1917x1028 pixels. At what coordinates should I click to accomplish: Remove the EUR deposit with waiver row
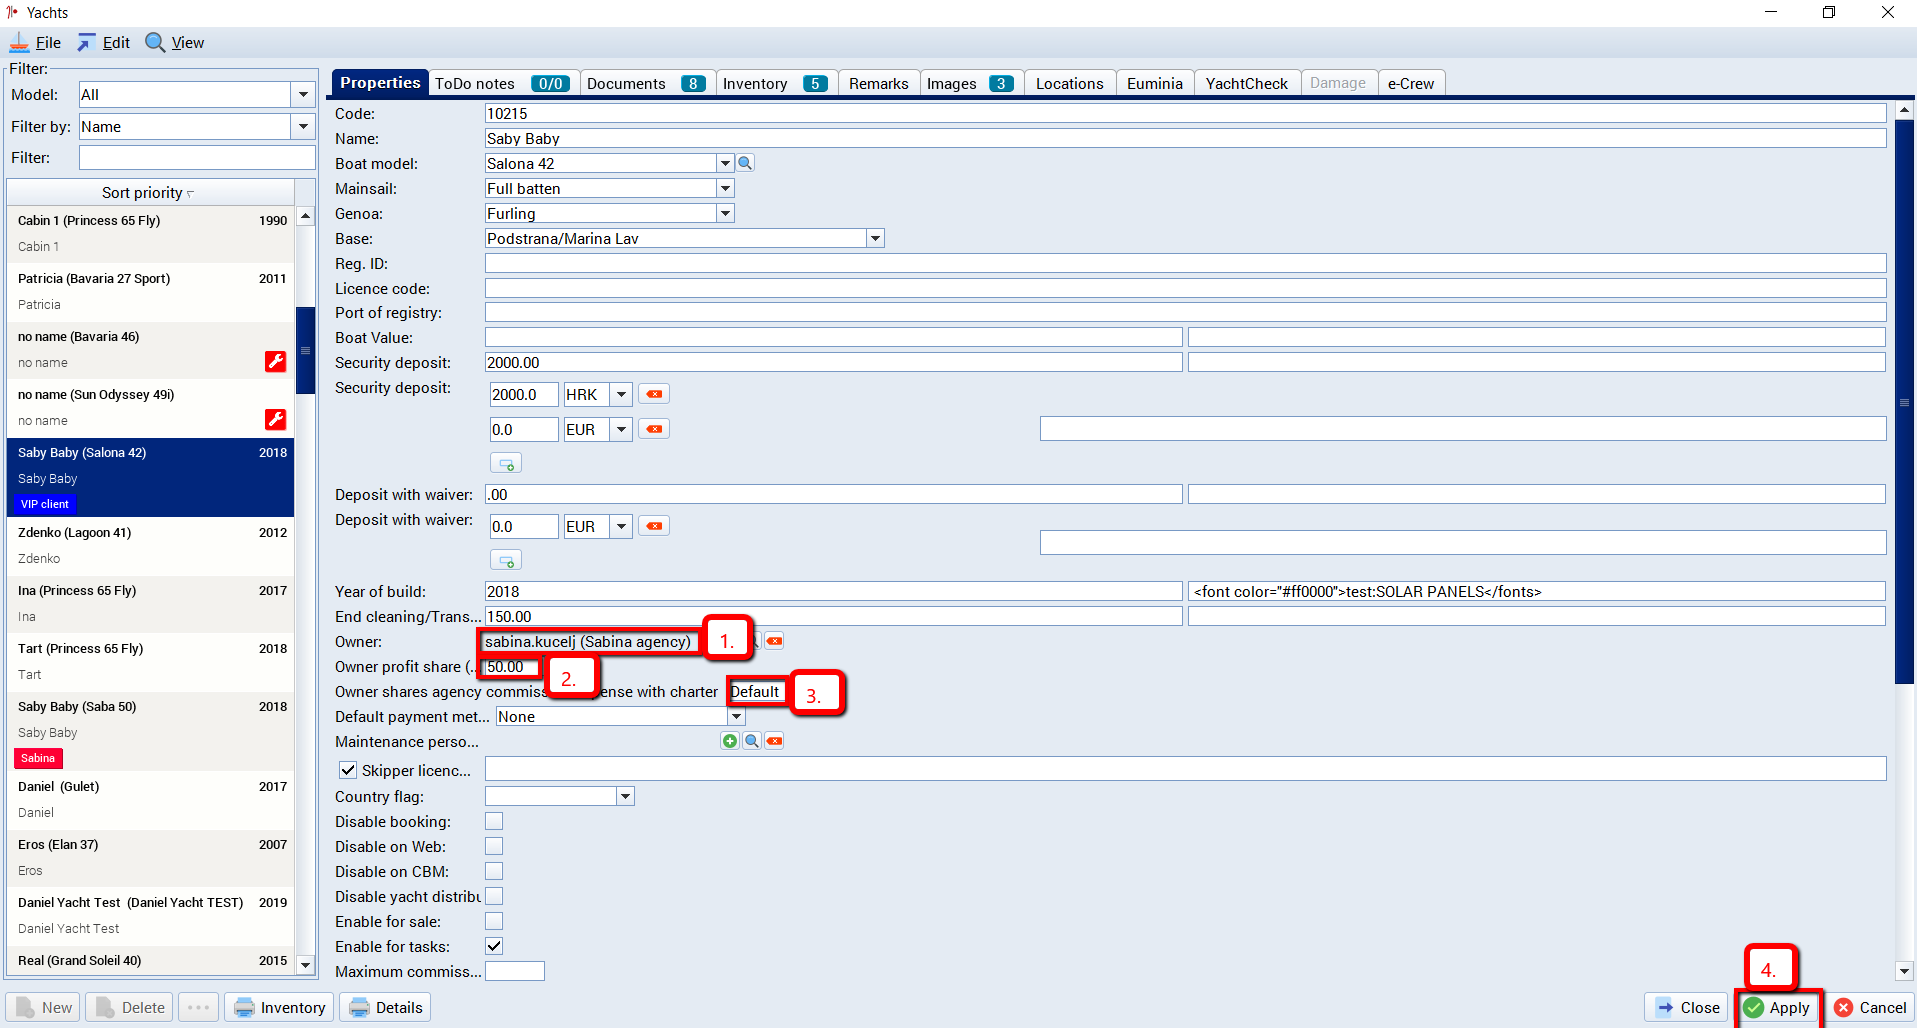[654, 526]
